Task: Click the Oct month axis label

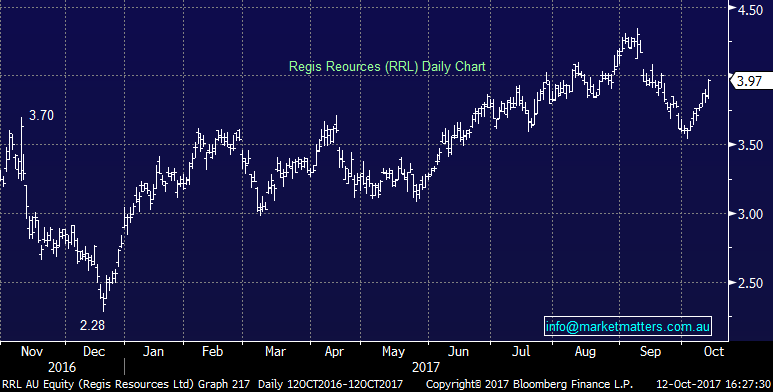Action: point(713,352)
